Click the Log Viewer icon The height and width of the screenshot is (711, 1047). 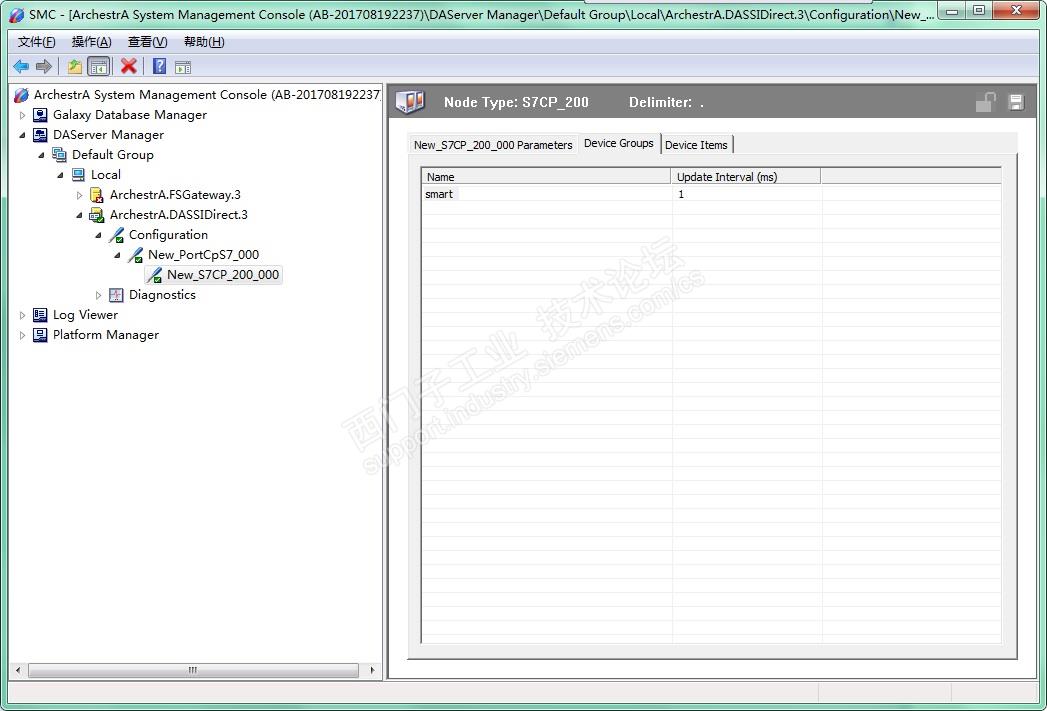click(40, 315)
